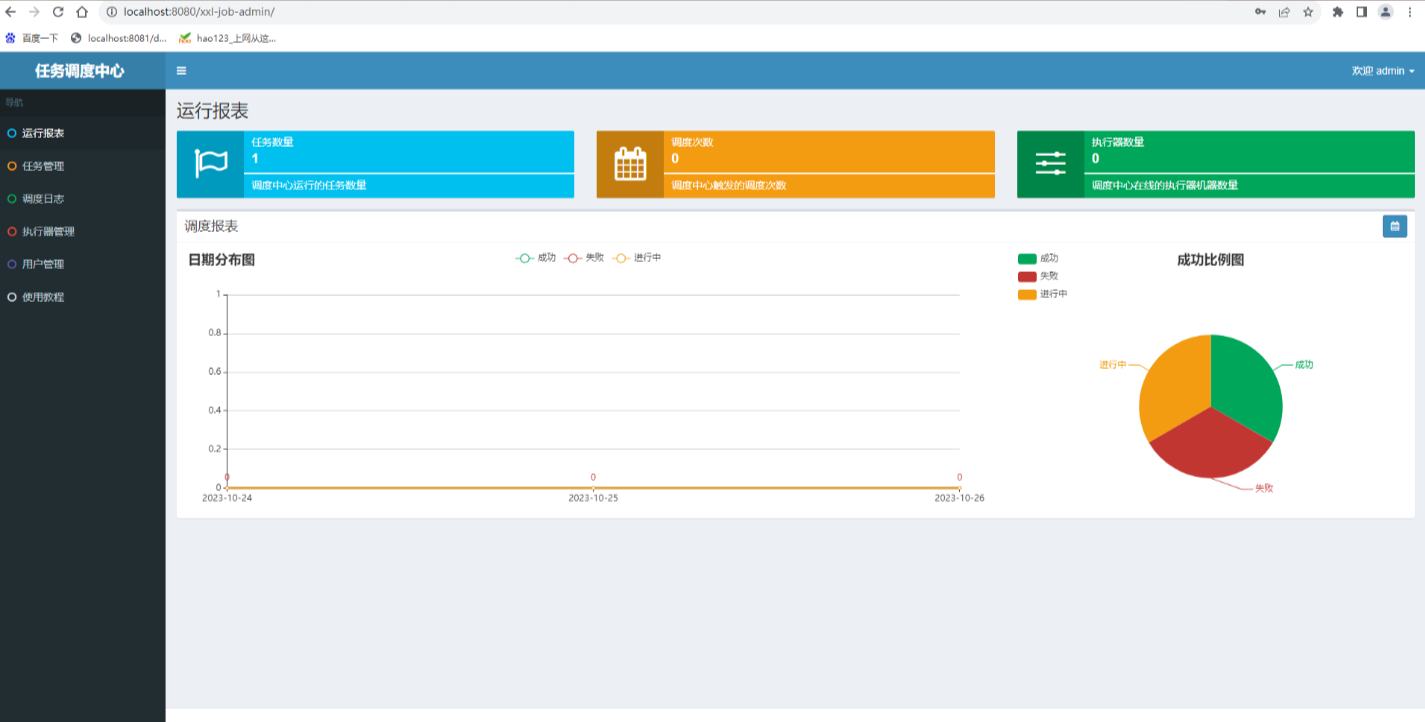View site information icon beside URL
This screenshot has height=722, width=1425.
112,12
